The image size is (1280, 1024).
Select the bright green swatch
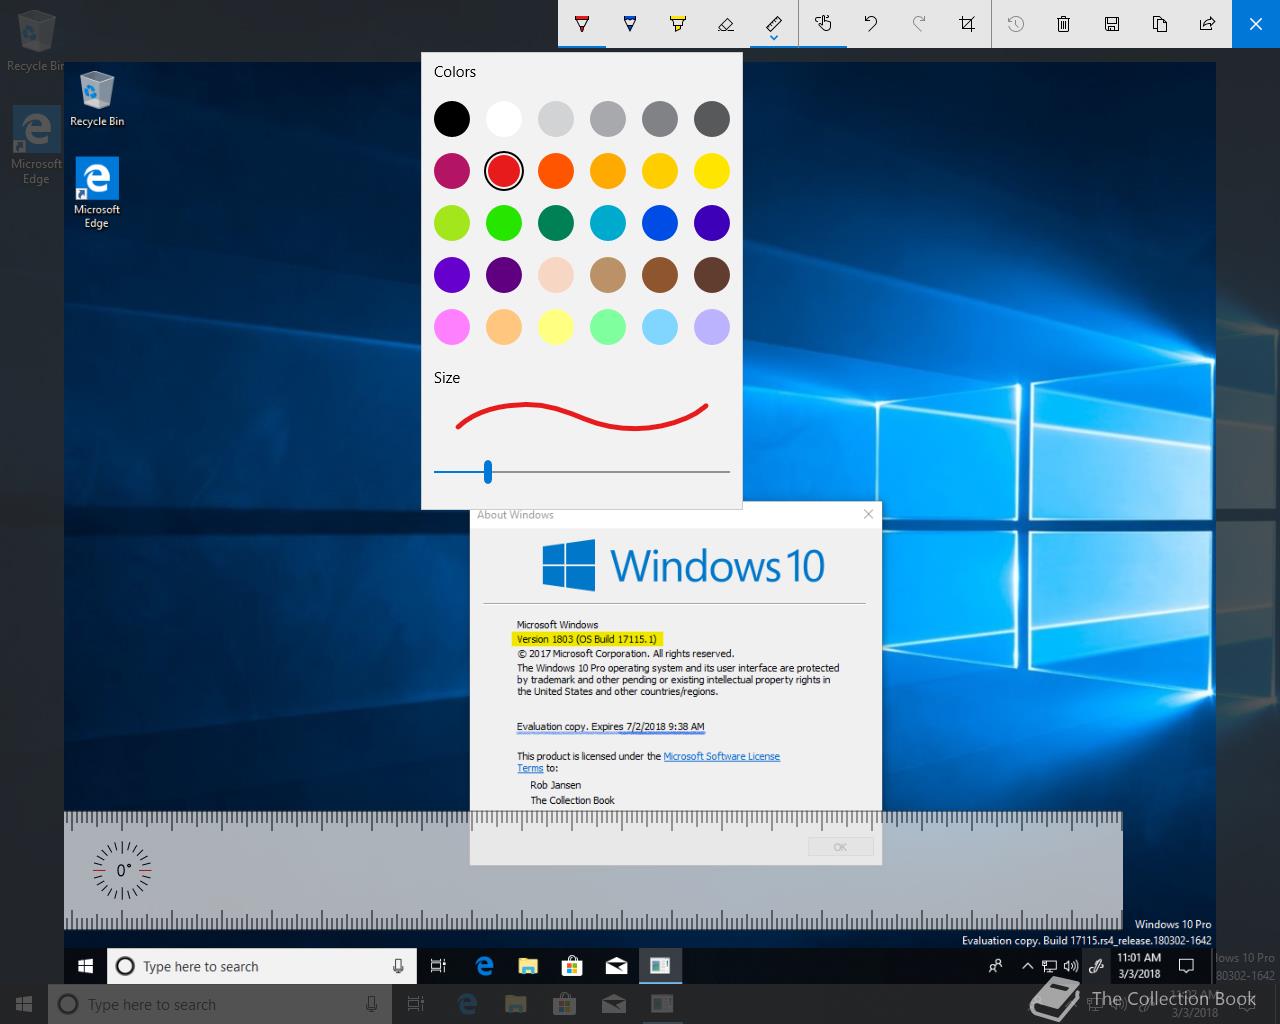[x=504, y=223]
